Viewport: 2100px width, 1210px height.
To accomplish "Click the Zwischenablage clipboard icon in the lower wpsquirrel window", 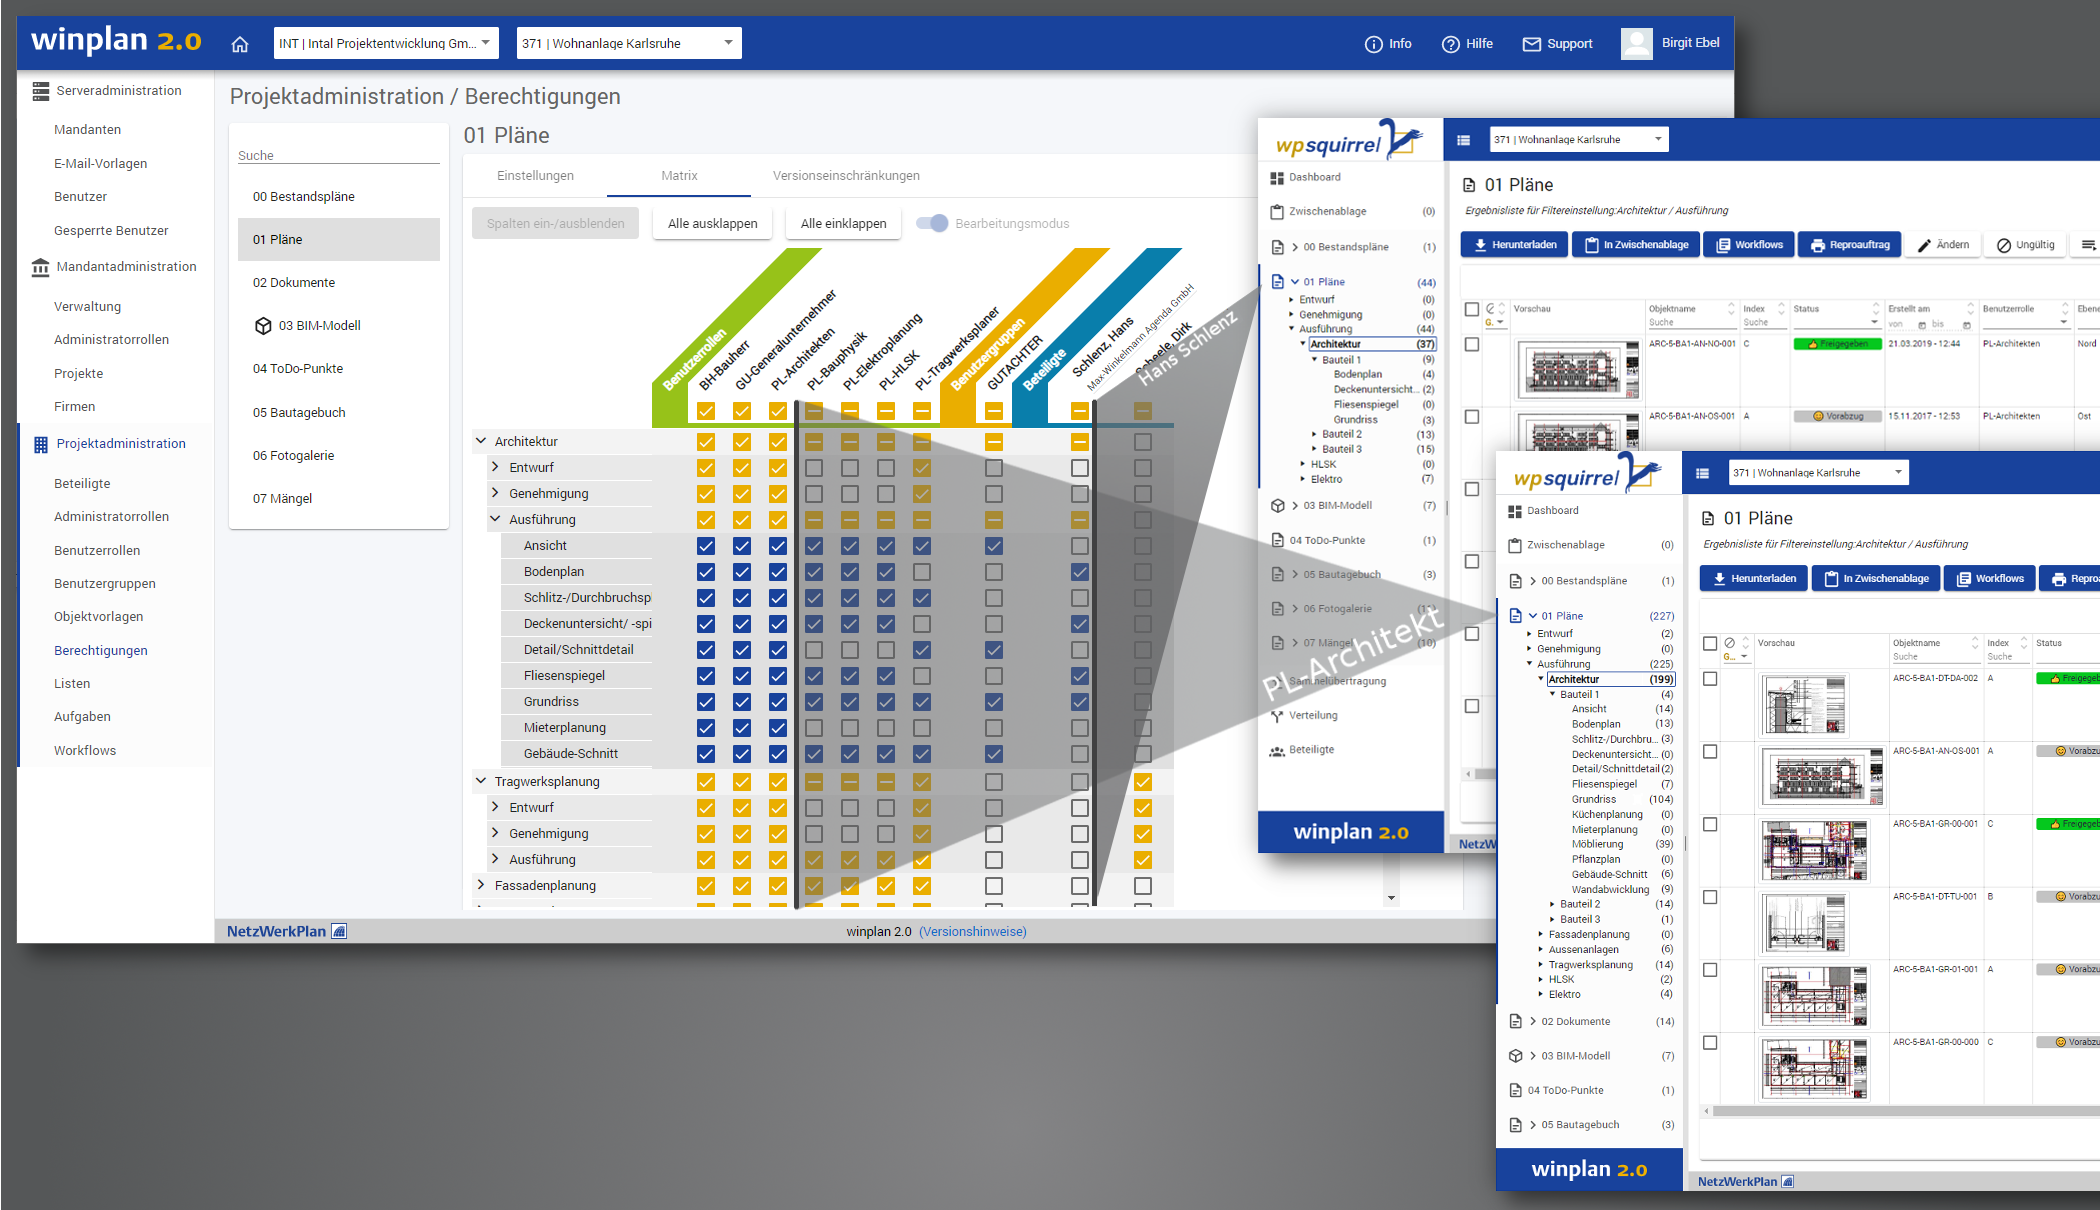I will point(1515,546).
